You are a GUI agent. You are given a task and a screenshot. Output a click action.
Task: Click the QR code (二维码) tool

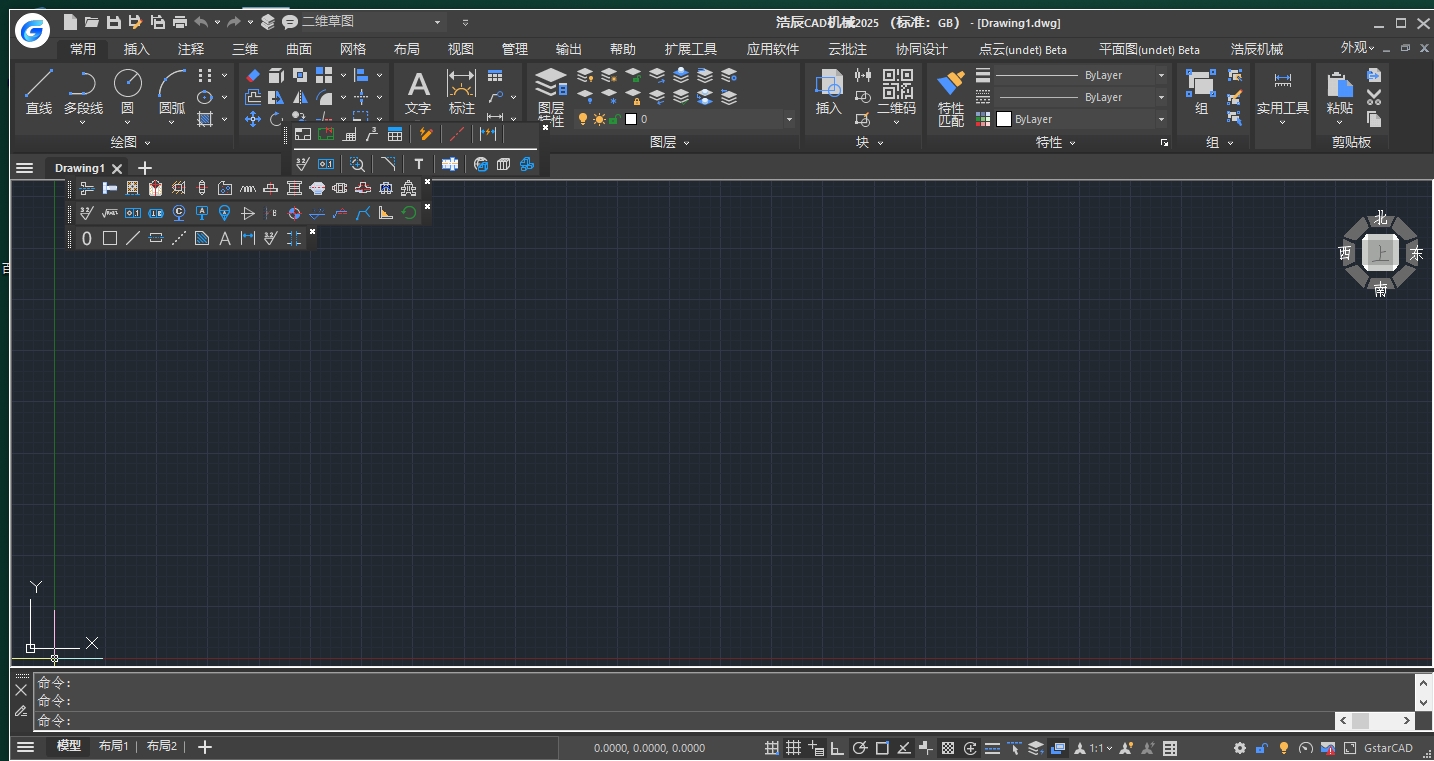[x=896, y=91]
